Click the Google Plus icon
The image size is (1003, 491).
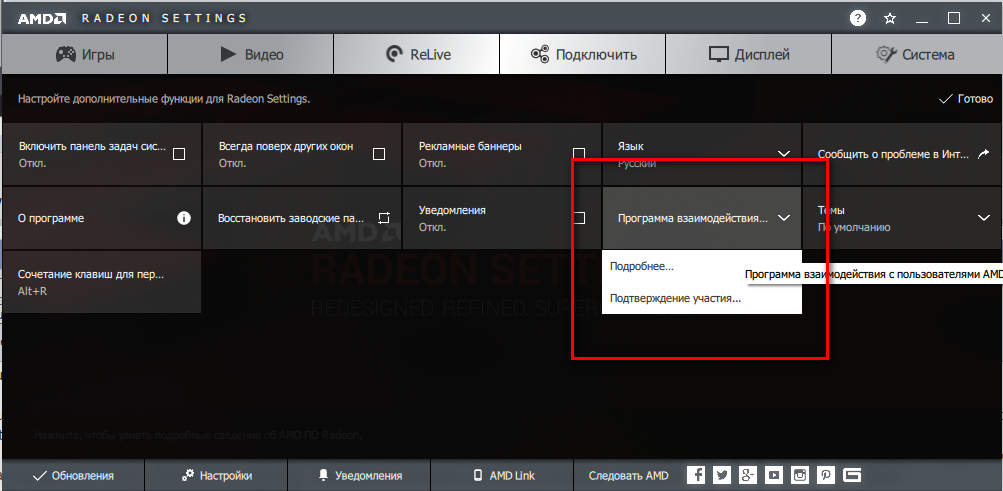tap(748, 475)
